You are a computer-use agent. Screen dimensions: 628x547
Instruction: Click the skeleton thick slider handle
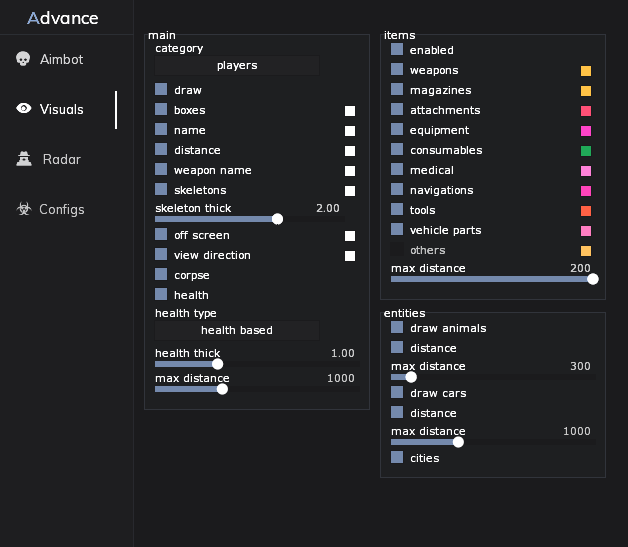(x=277, y=219)
